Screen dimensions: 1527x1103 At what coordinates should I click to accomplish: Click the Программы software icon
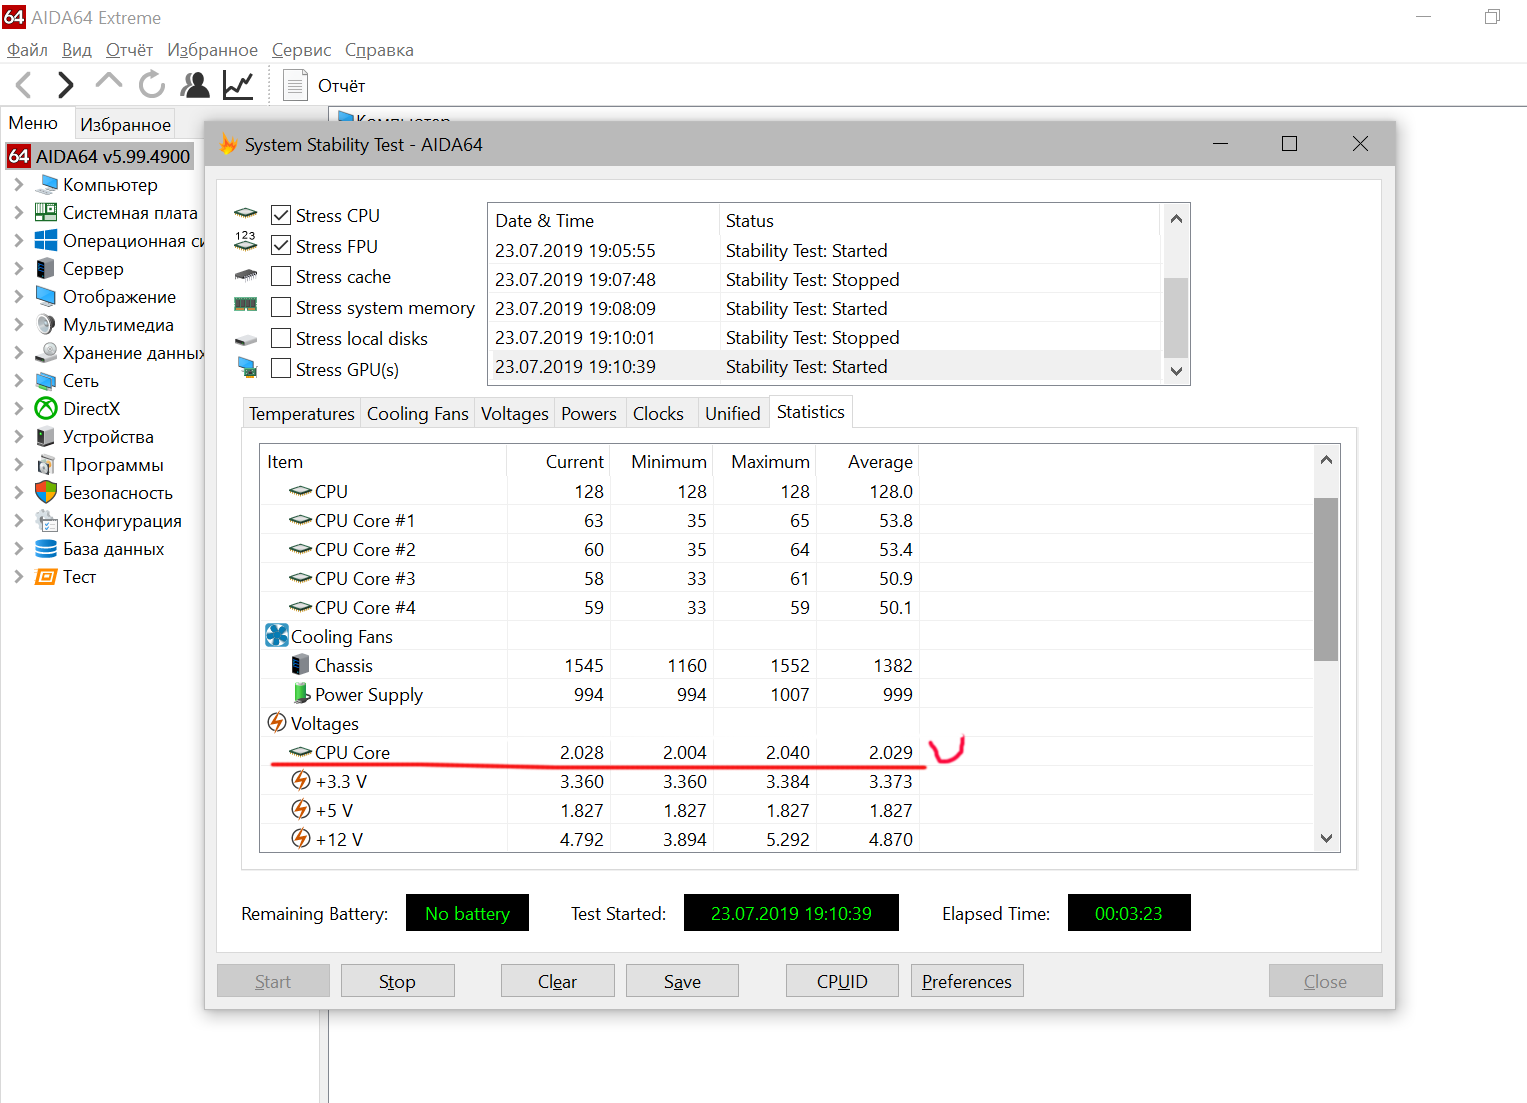(46, 464)
